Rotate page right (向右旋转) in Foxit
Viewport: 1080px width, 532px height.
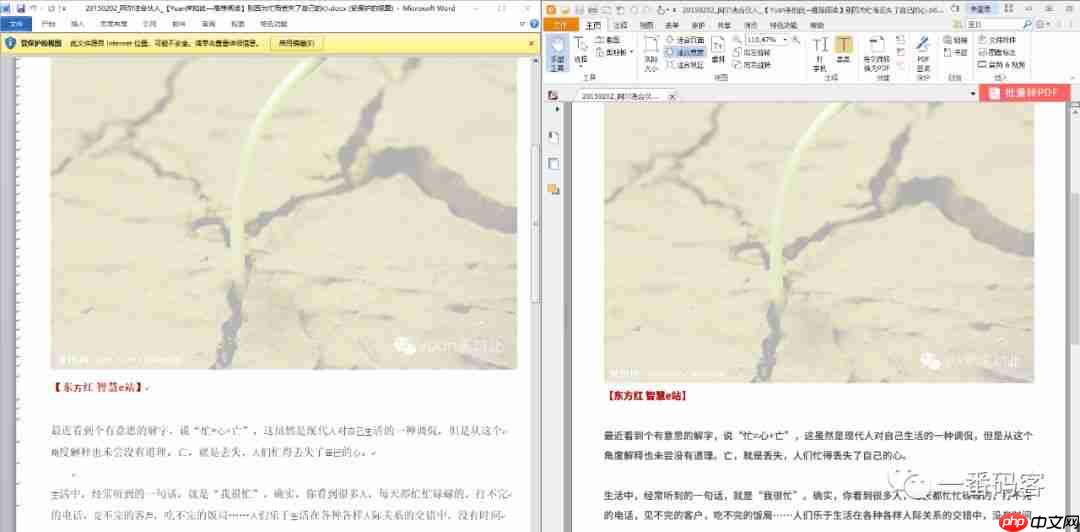click(753, 65)
